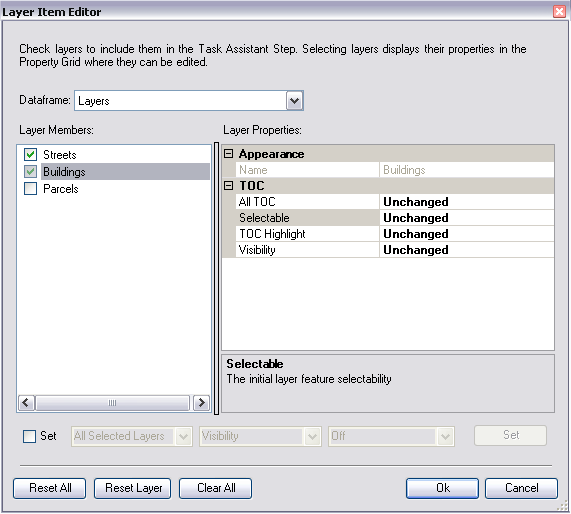Close the Layer Item Editor window
Screen dimensions: 571x514
(x=559, y=11)
